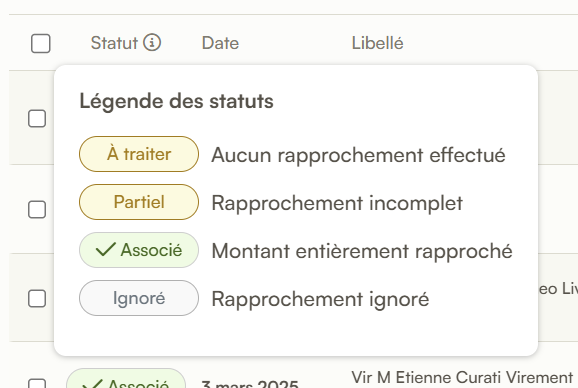Check the row checkbox left of the Ignoré badge
The width and height of the screenshot is (578, 388).
click(37, 298)
